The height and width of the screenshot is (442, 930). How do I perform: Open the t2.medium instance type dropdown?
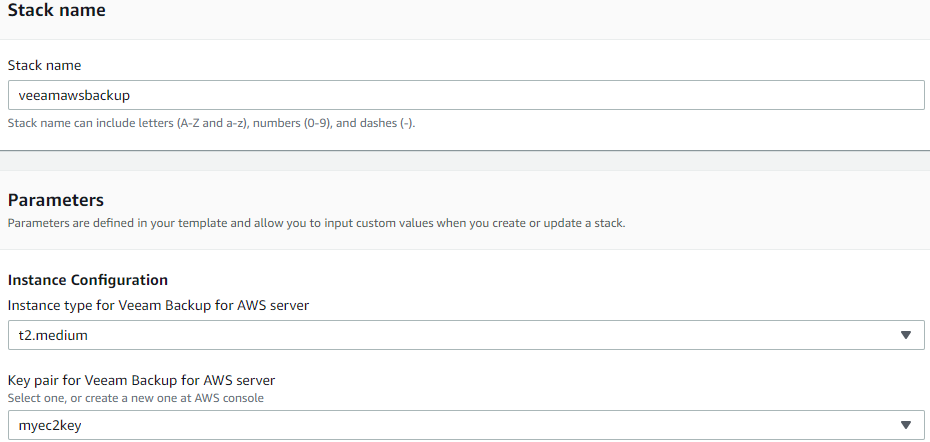466,335
